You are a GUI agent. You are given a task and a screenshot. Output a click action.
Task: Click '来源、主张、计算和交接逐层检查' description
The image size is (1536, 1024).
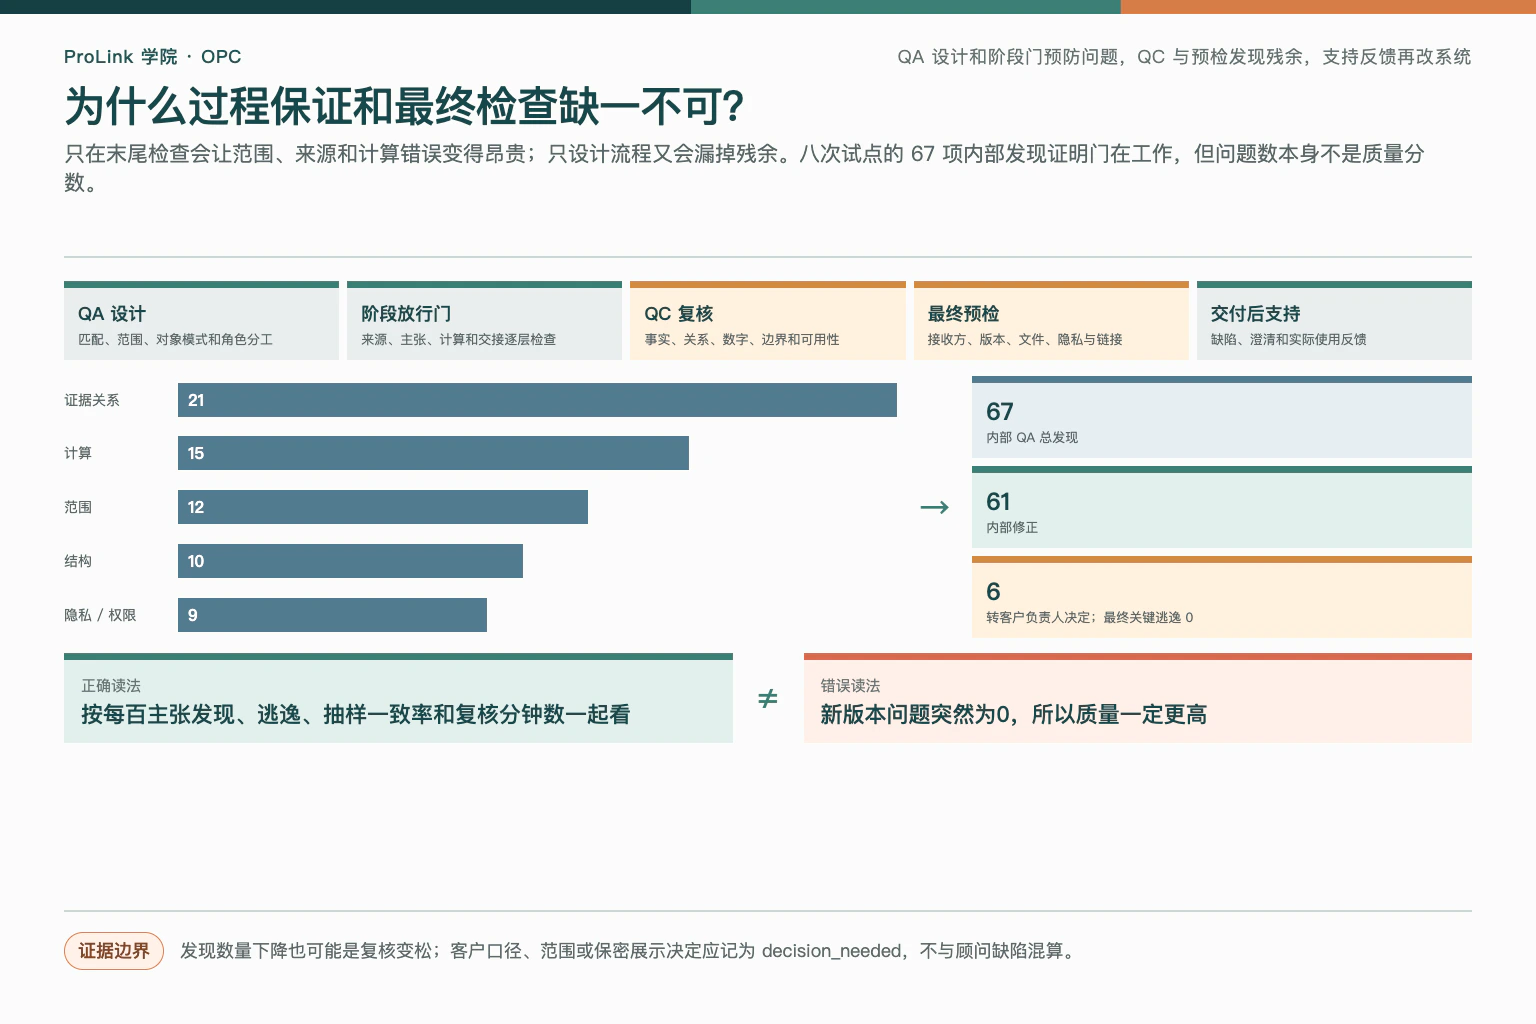458,340
